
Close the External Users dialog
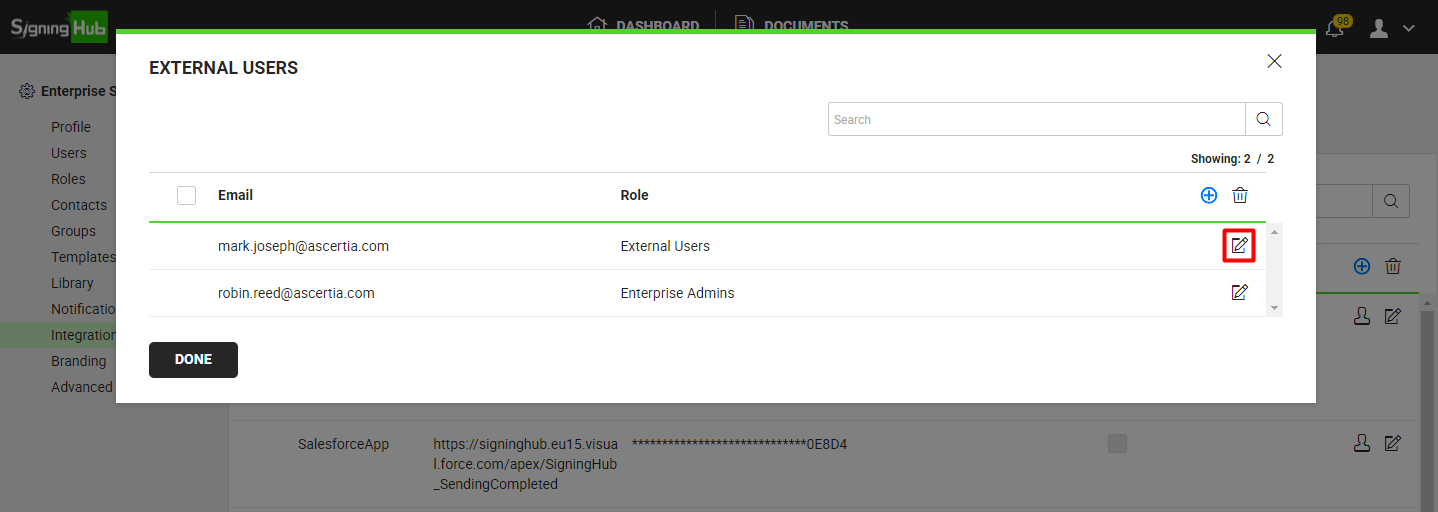coord(1274,61)
